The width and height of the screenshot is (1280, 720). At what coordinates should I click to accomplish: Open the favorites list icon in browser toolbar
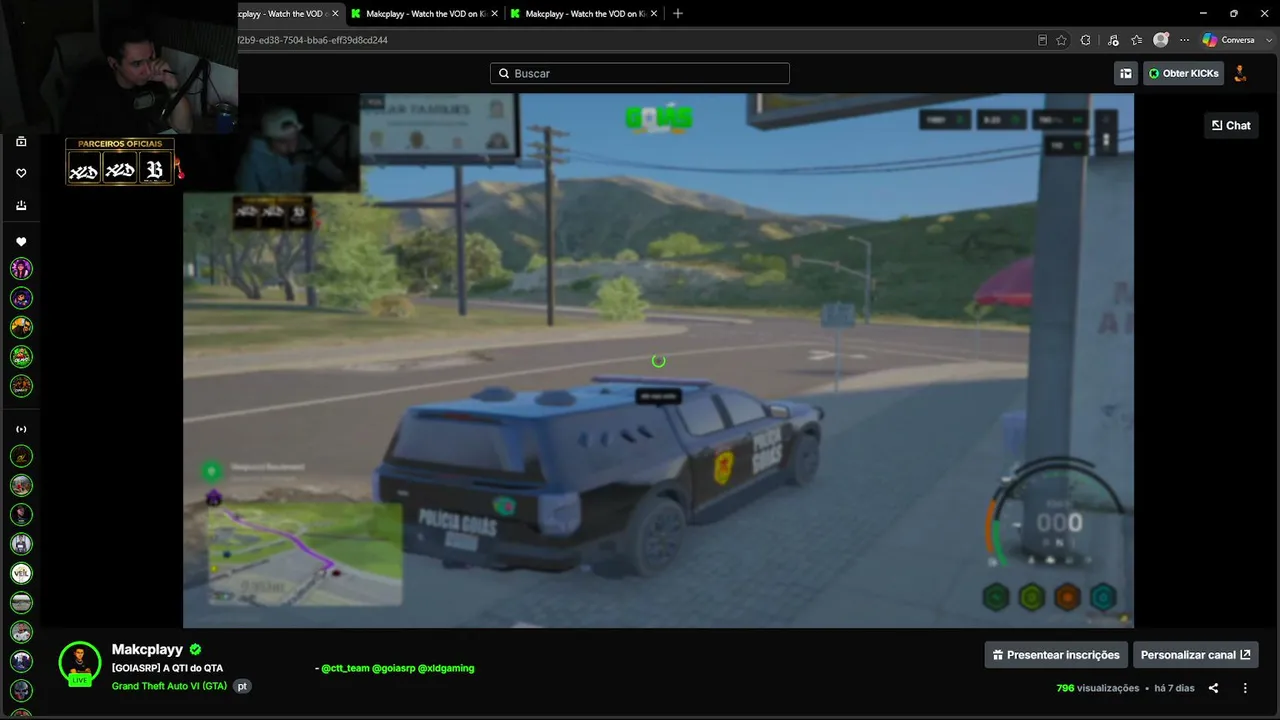[1136, 40]
